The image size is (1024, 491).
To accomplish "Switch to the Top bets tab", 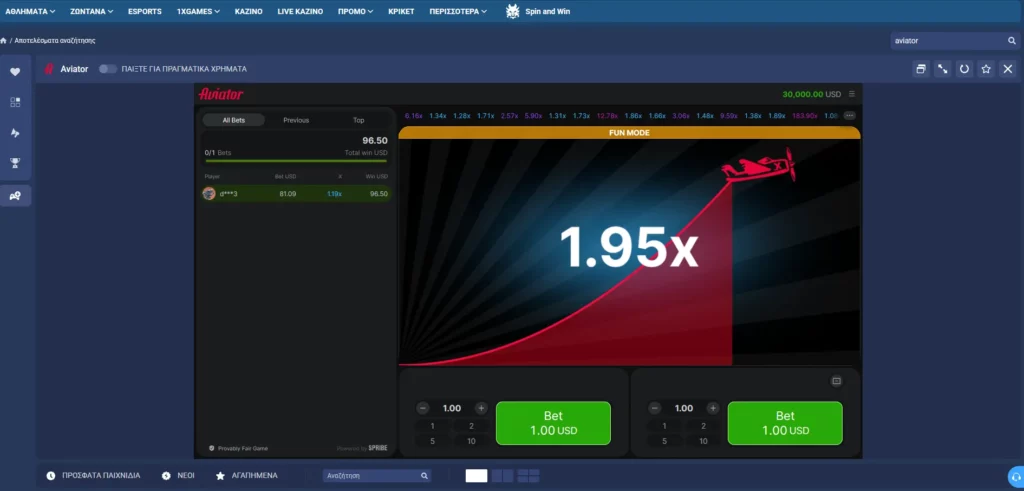I will point(359,120).
